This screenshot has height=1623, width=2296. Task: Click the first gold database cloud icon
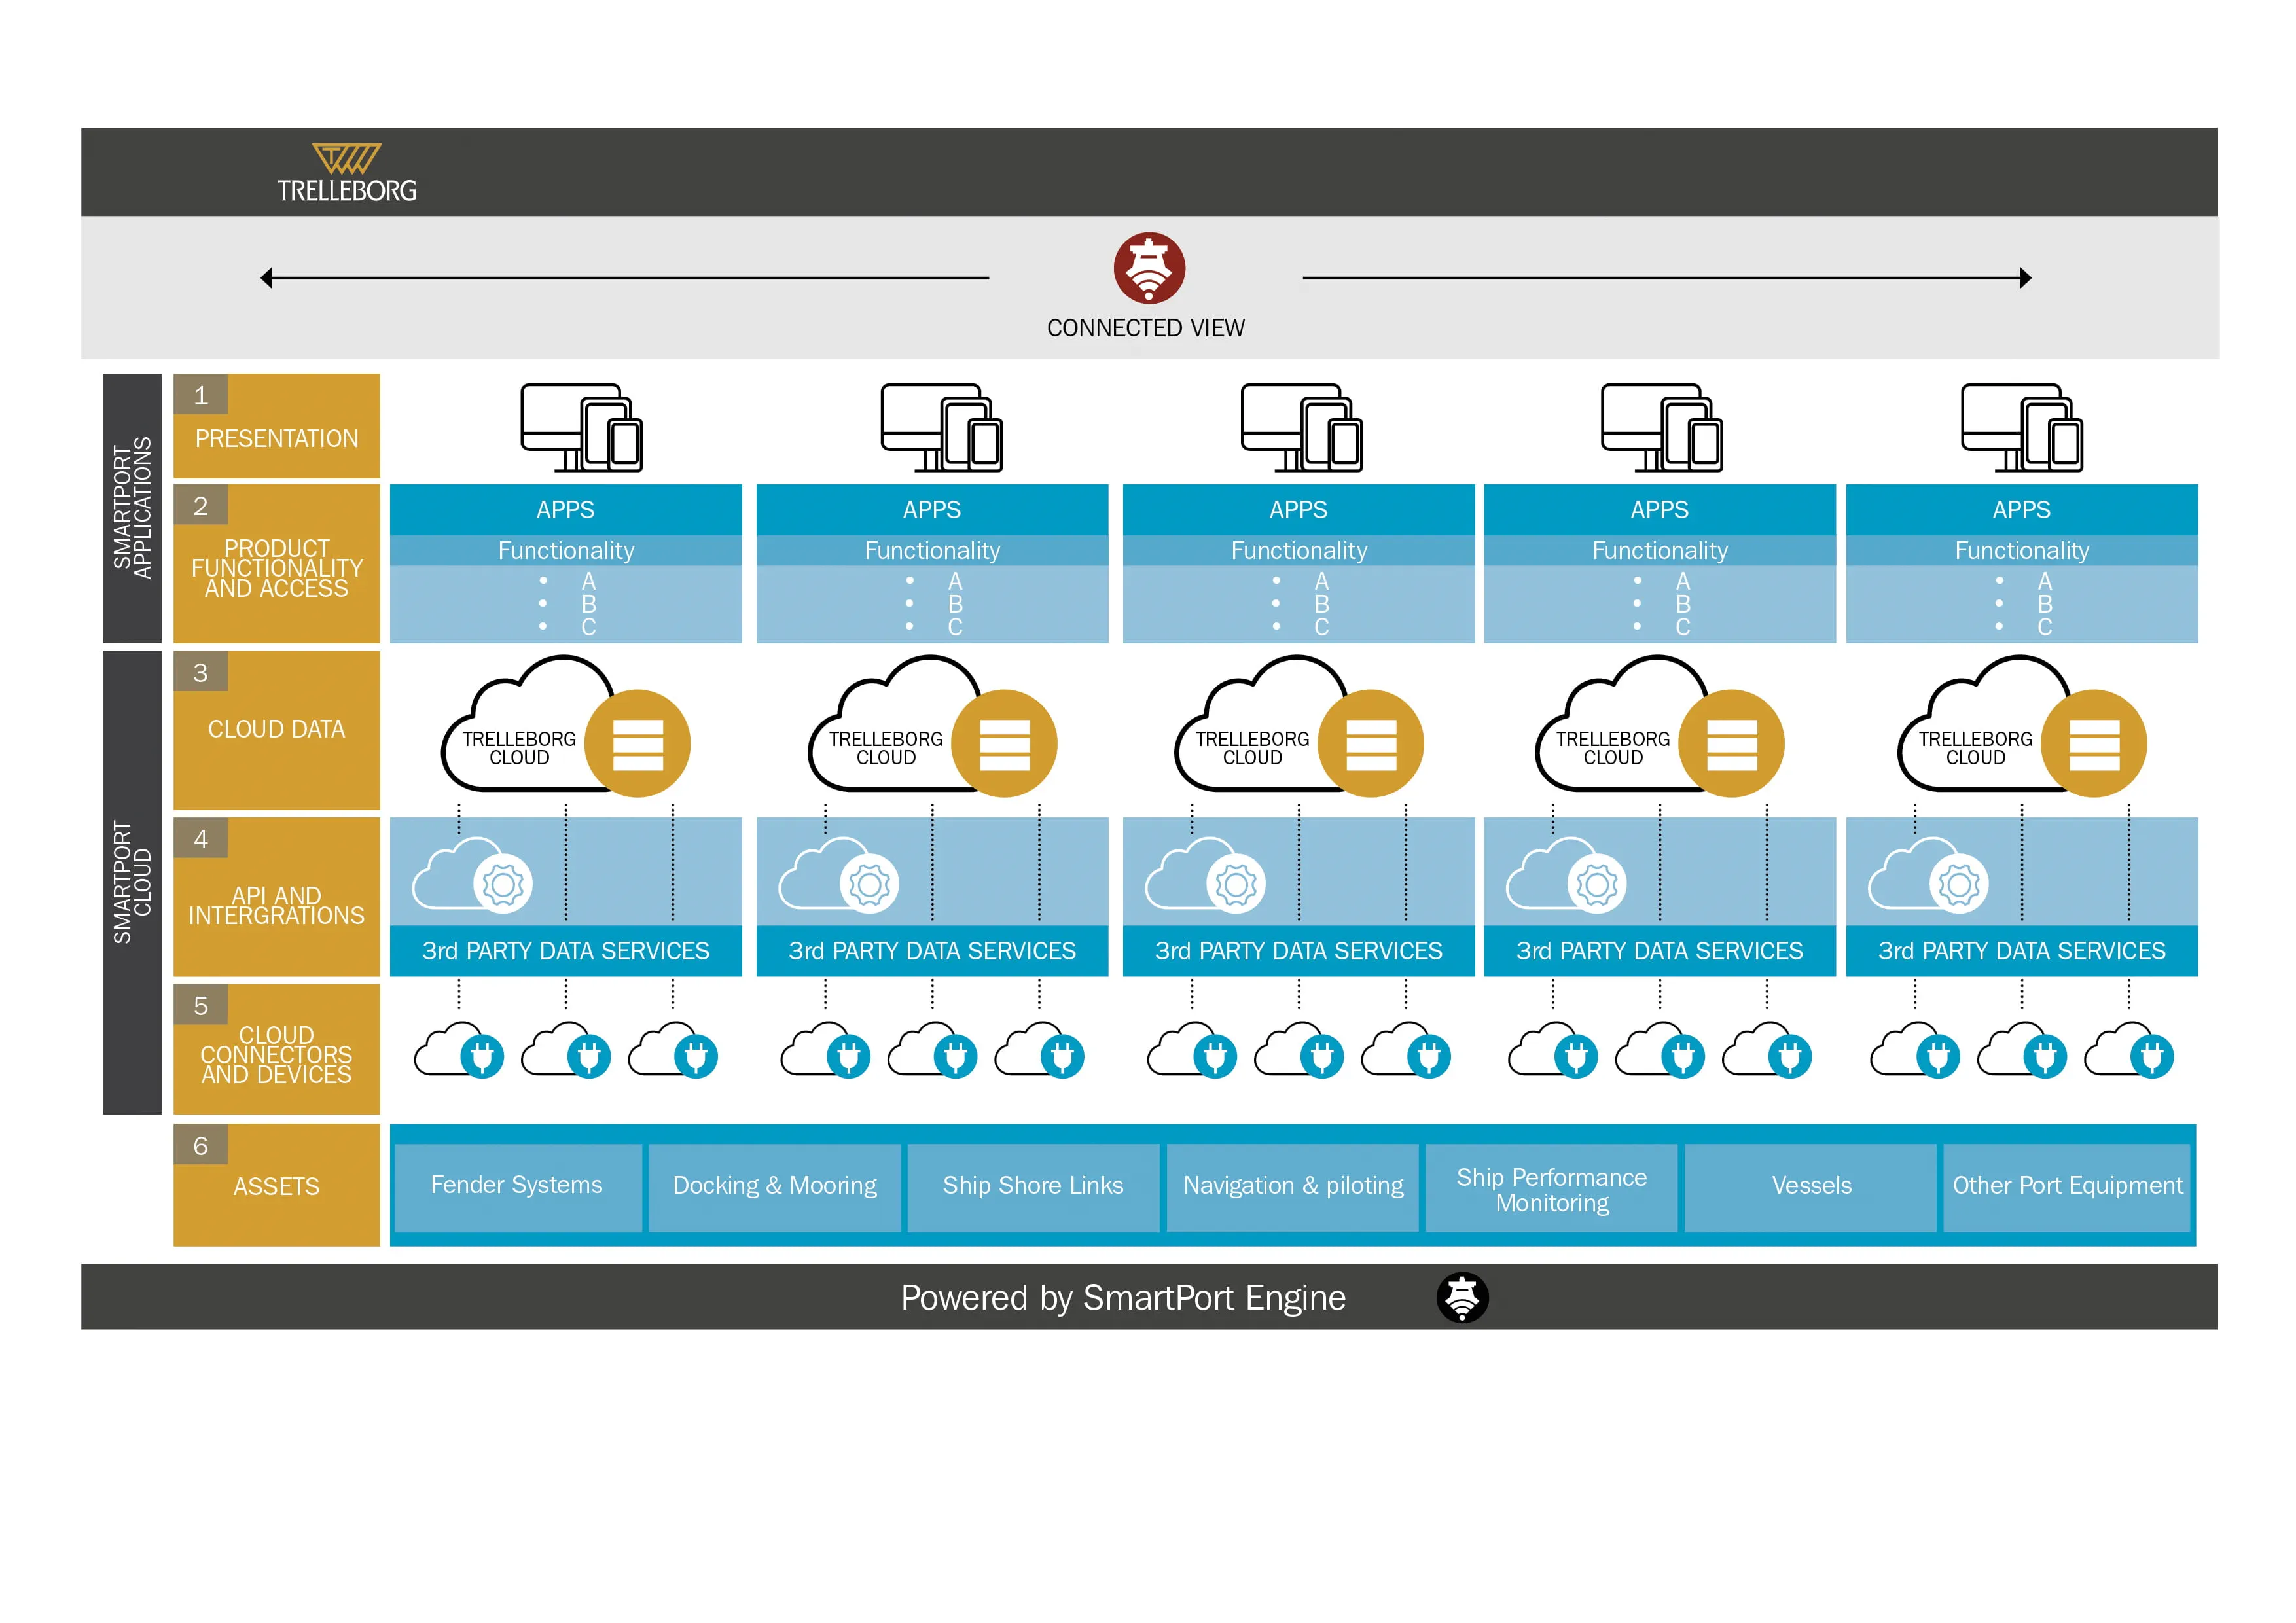click(637, 743)
